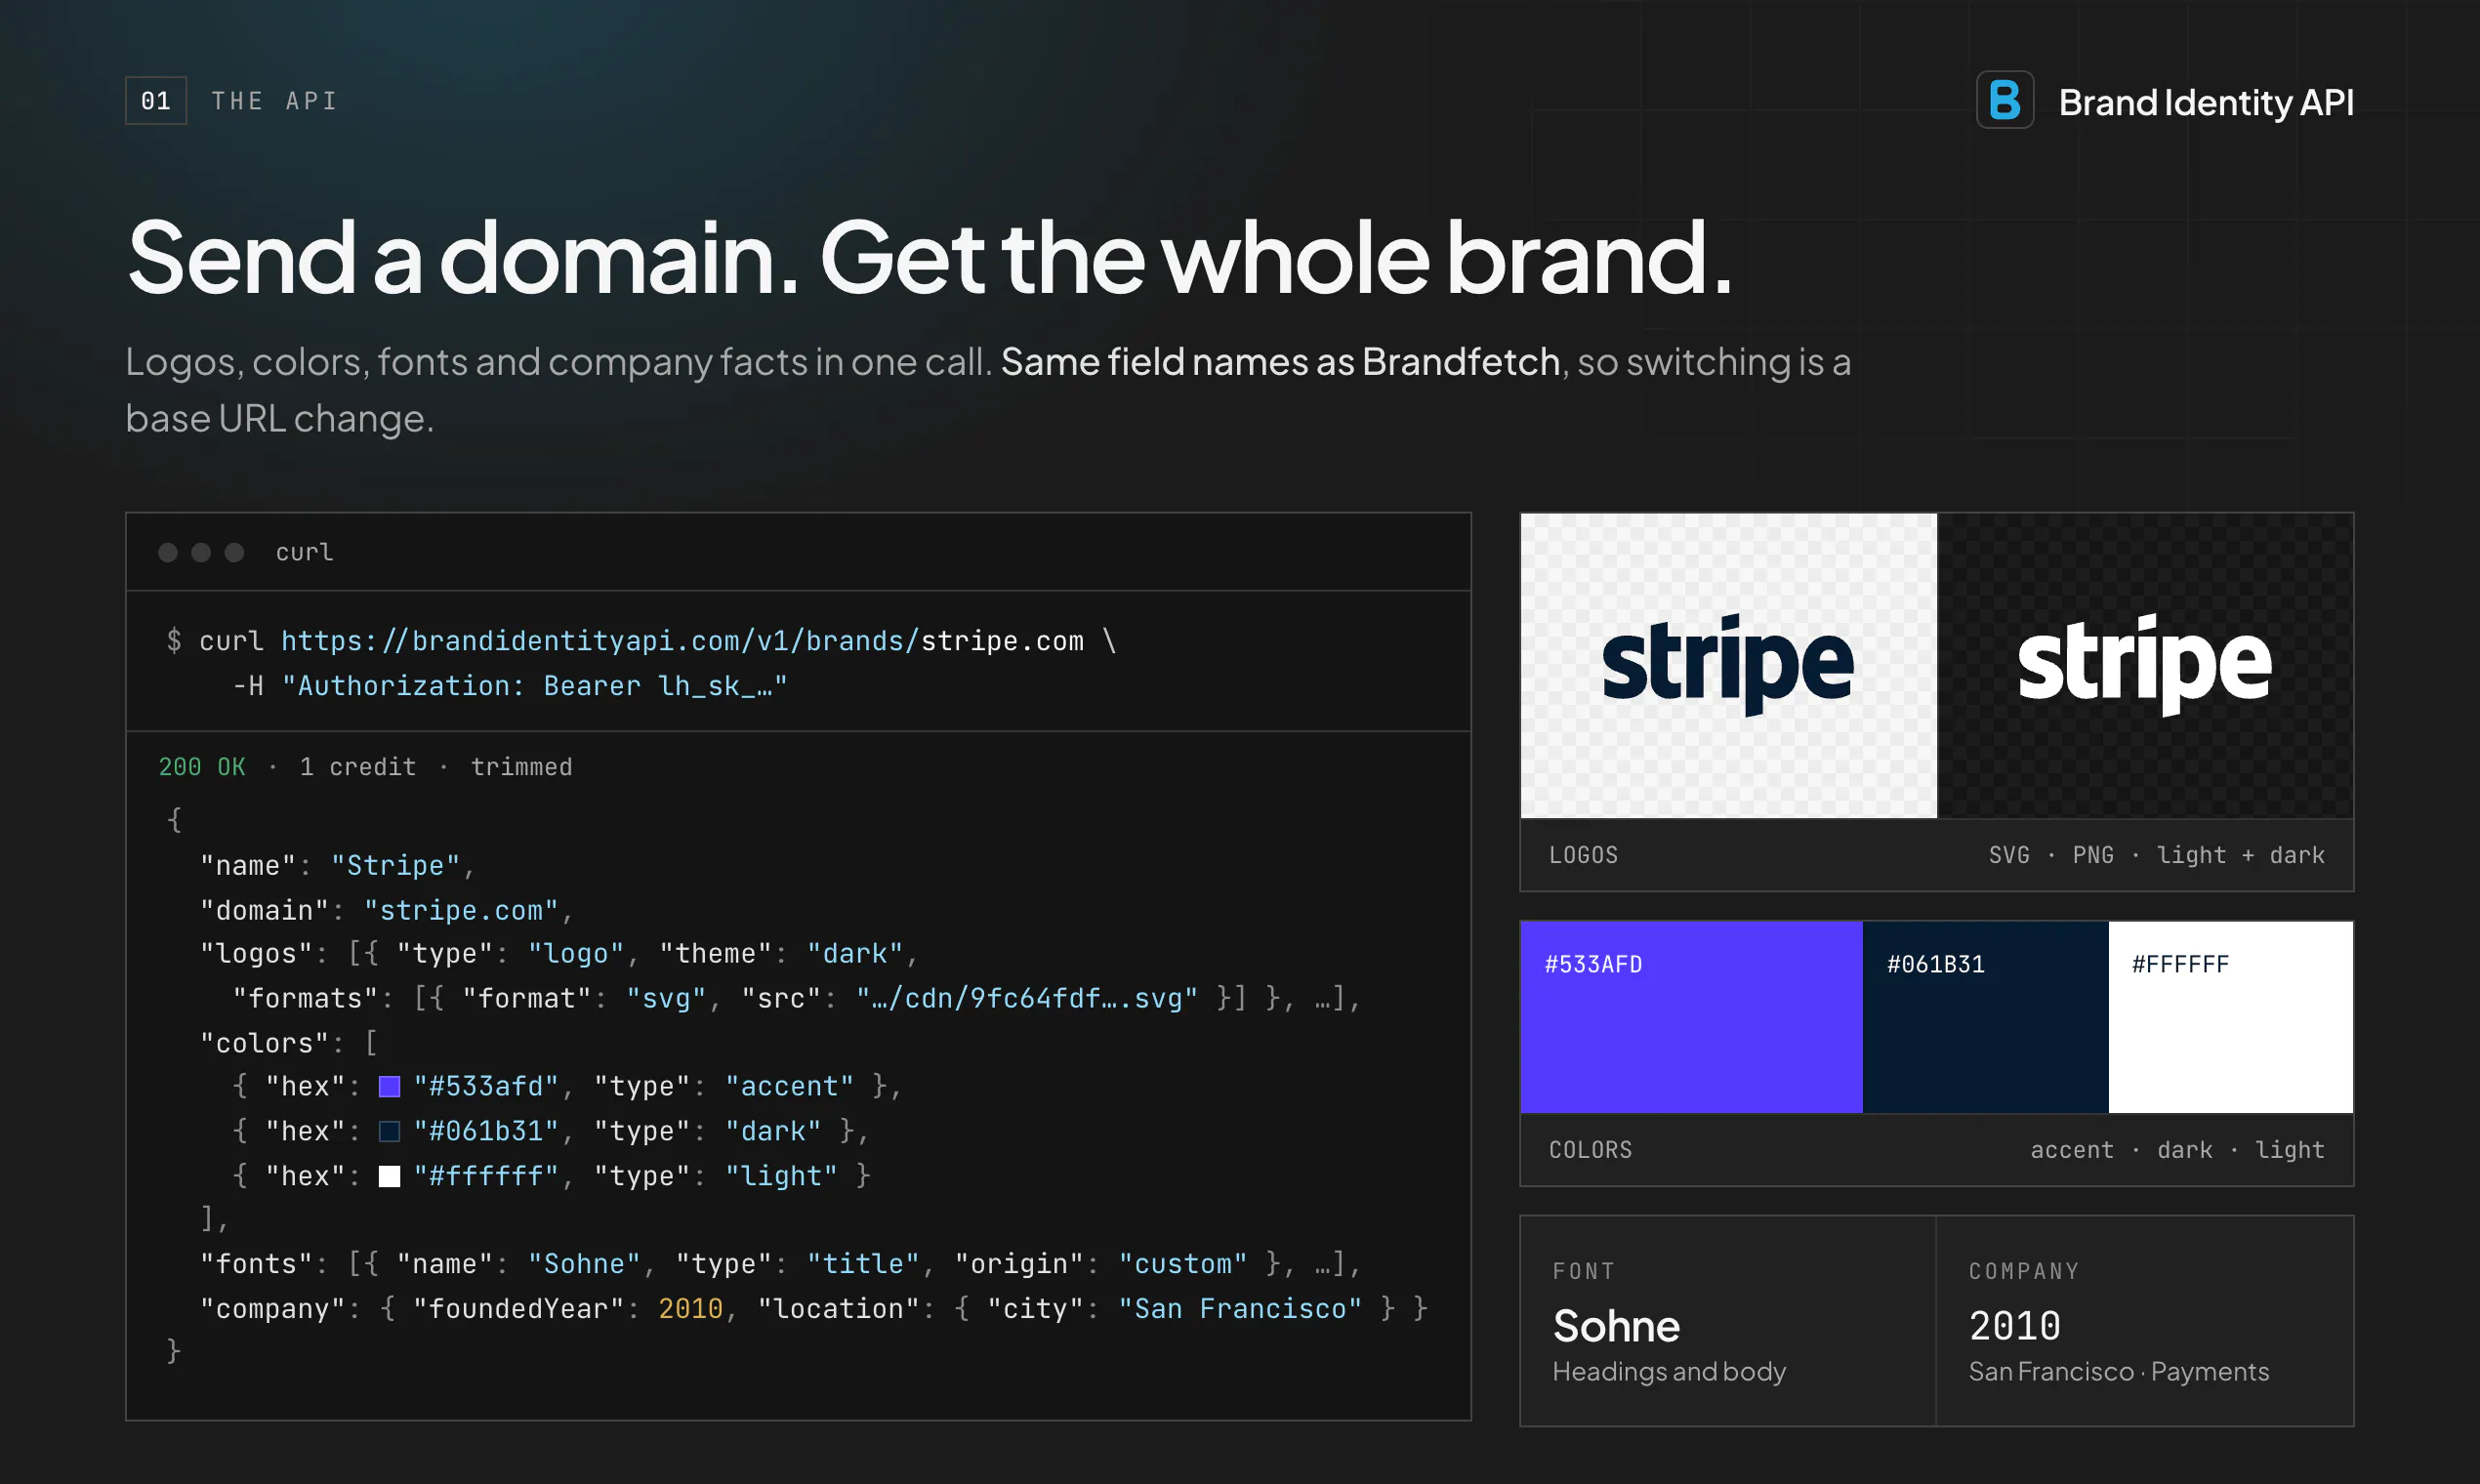Click the small white swatch beside "#ffffff"
2480x1484 pixels.
389,1176
